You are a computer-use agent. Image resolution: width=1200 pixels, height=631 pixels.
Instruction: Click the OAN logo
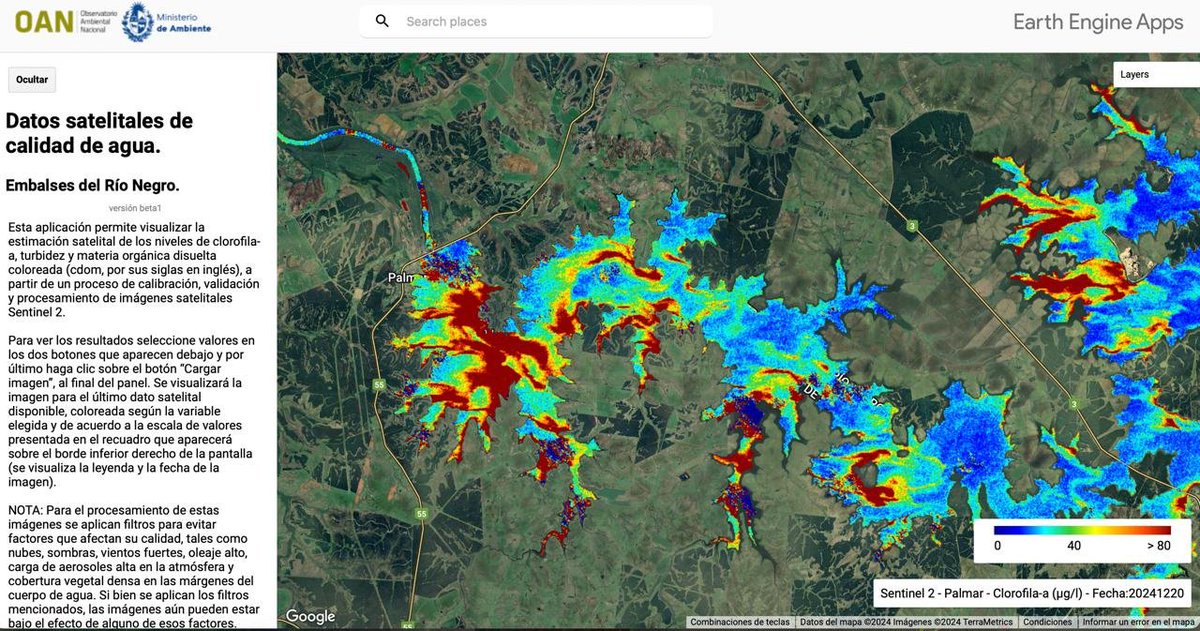pyautogui.click(x=44, y=22)
